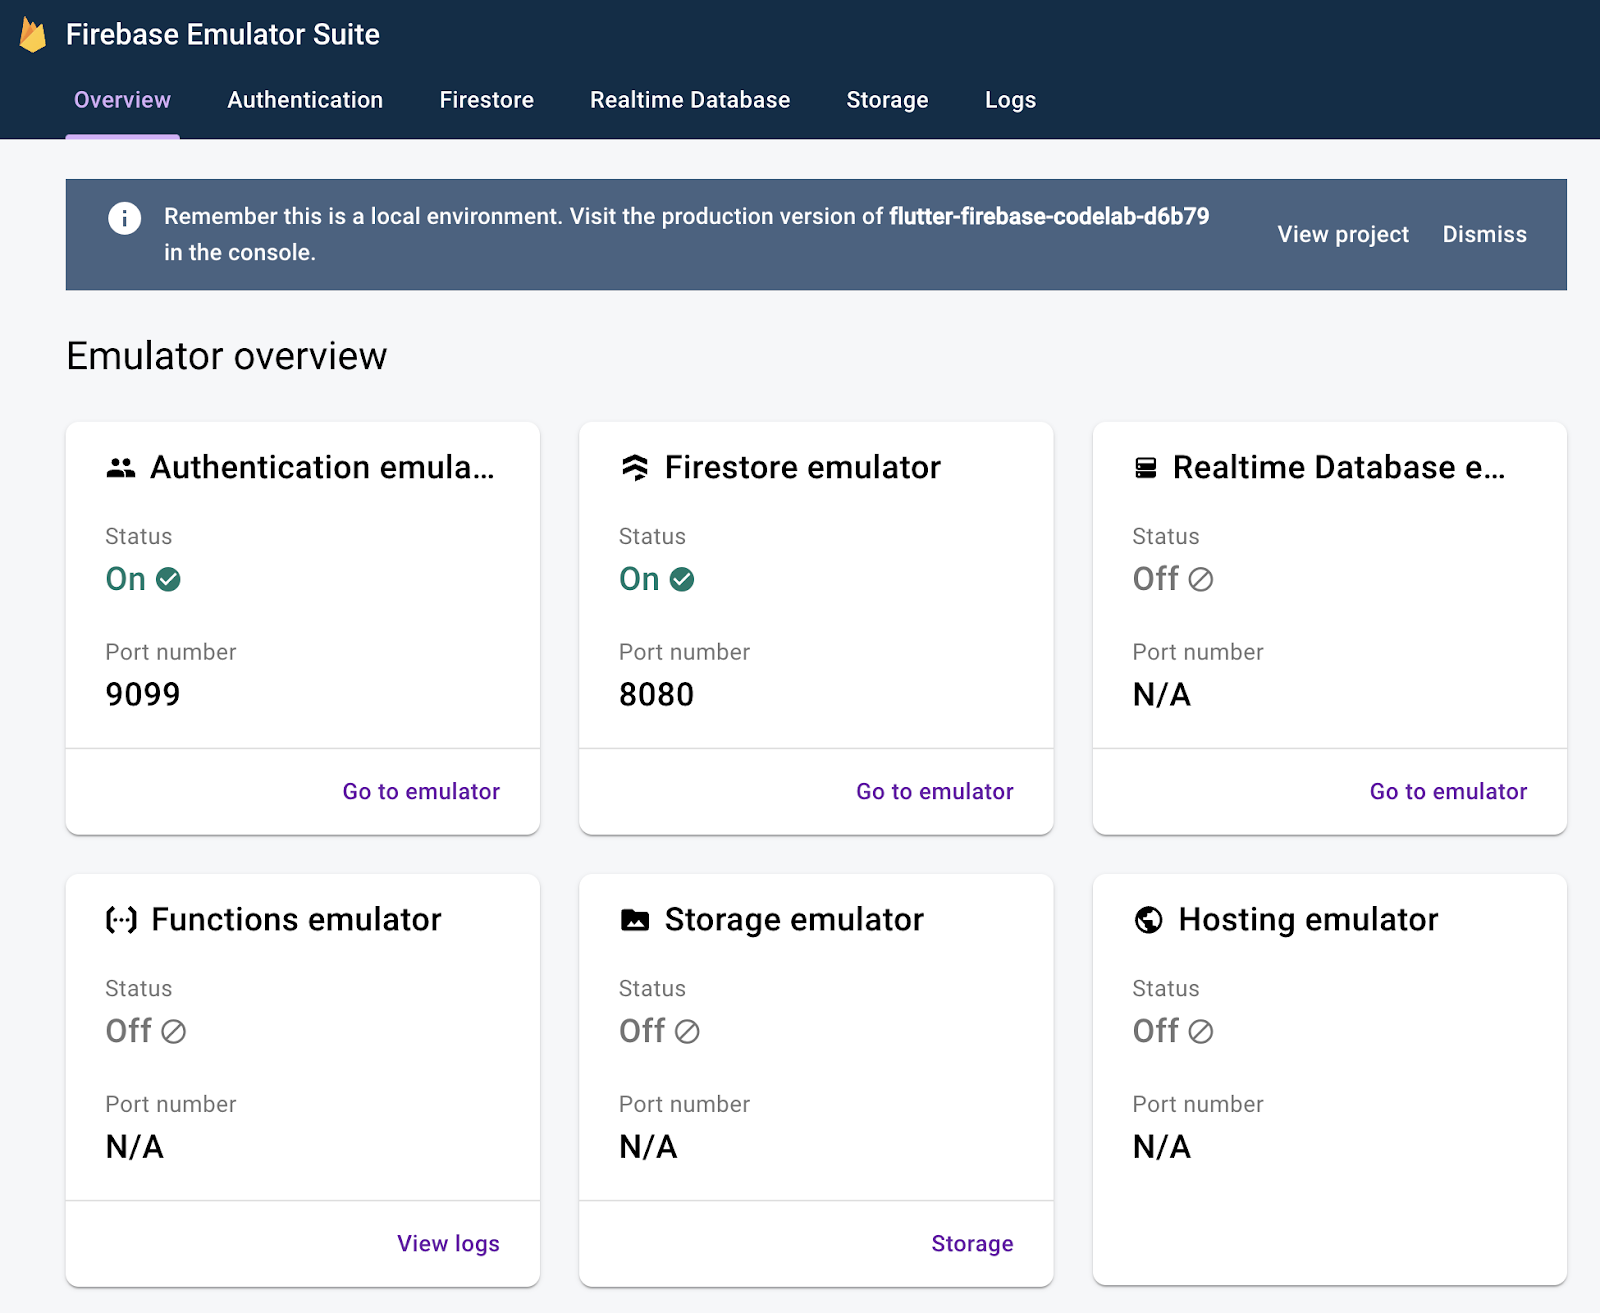Click the Firebase flame logo
Image resolution: width=1600 pixels, height=1313 pixels.
(x=33, y=35)
